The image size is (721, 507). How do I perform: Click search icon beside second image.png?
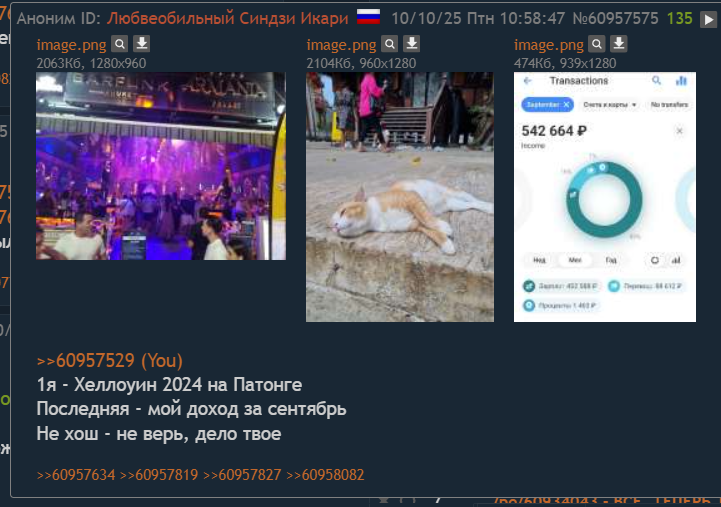[389, 44]
